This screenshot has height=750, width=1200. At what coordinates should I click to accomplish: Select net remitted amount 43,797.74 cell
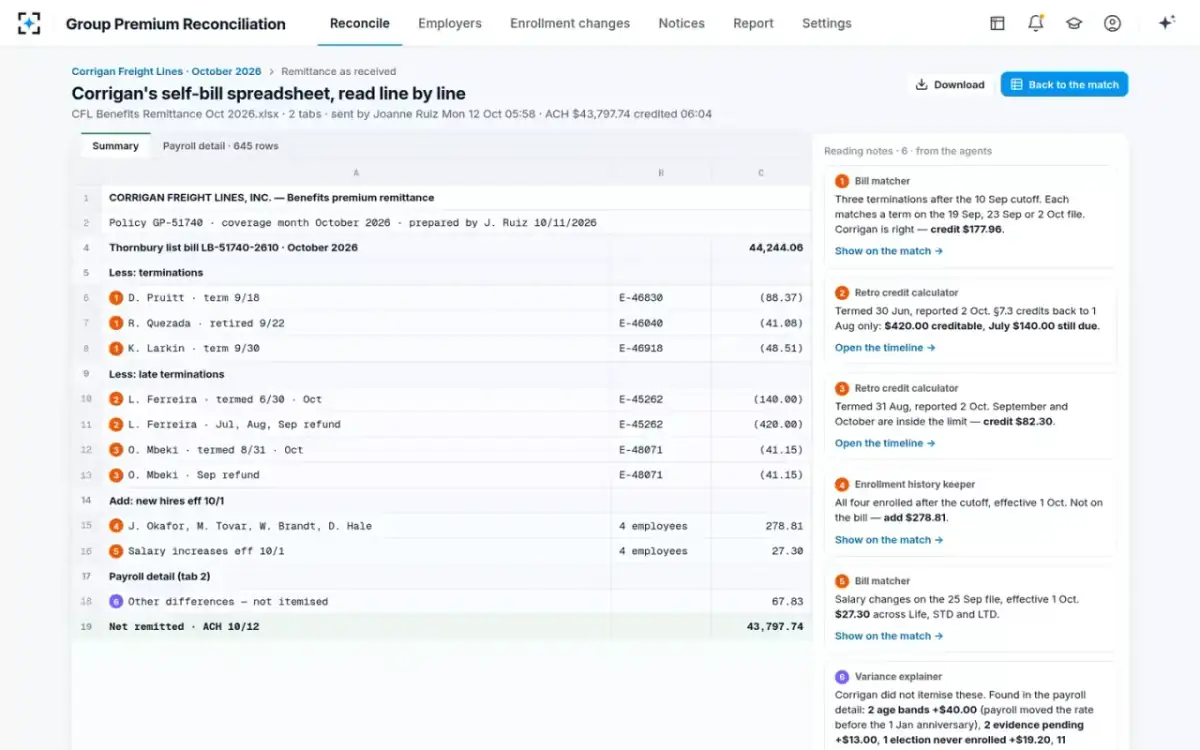761,627
